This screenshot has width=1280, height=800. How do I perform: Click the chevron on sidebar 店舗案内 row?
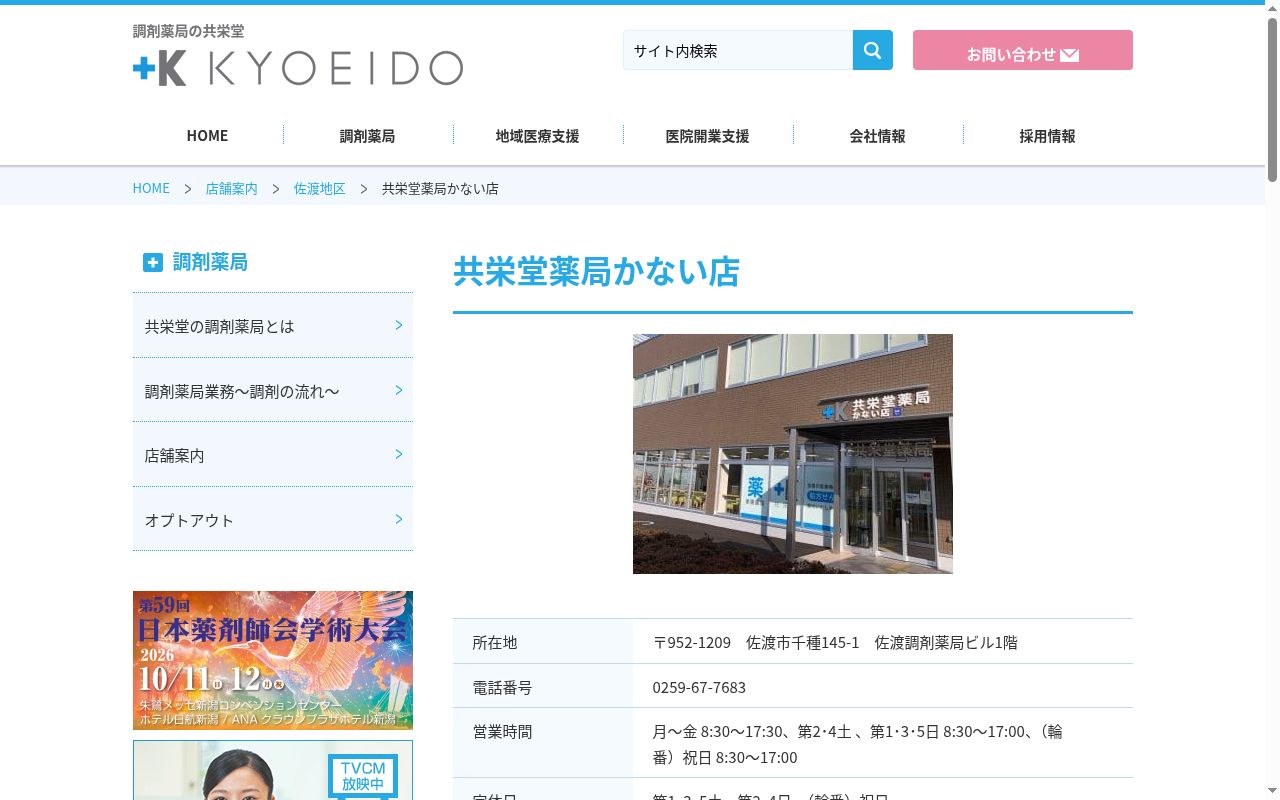point(399,454)
